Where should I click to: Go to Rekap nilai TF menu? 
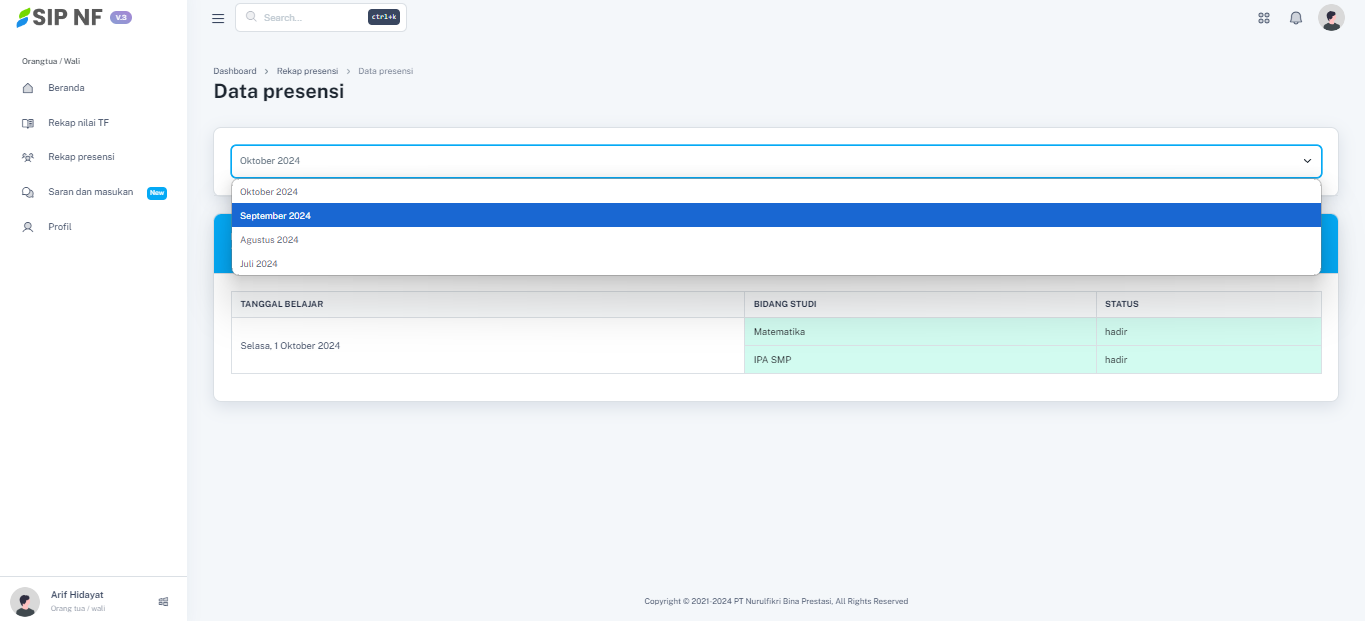pyautogui.click(x=78, y=123)
